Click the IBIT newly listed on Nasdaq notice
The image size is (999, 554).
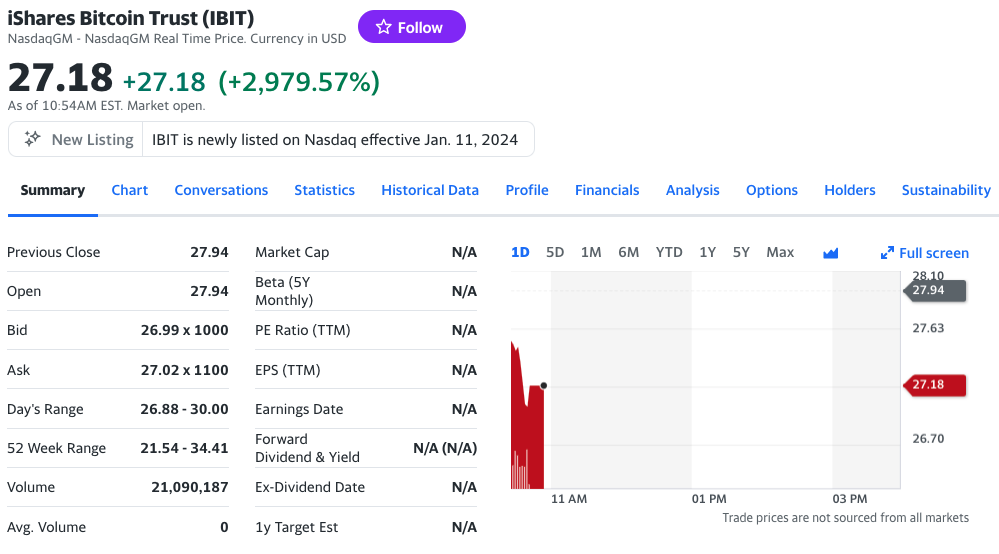click(334, 139)
